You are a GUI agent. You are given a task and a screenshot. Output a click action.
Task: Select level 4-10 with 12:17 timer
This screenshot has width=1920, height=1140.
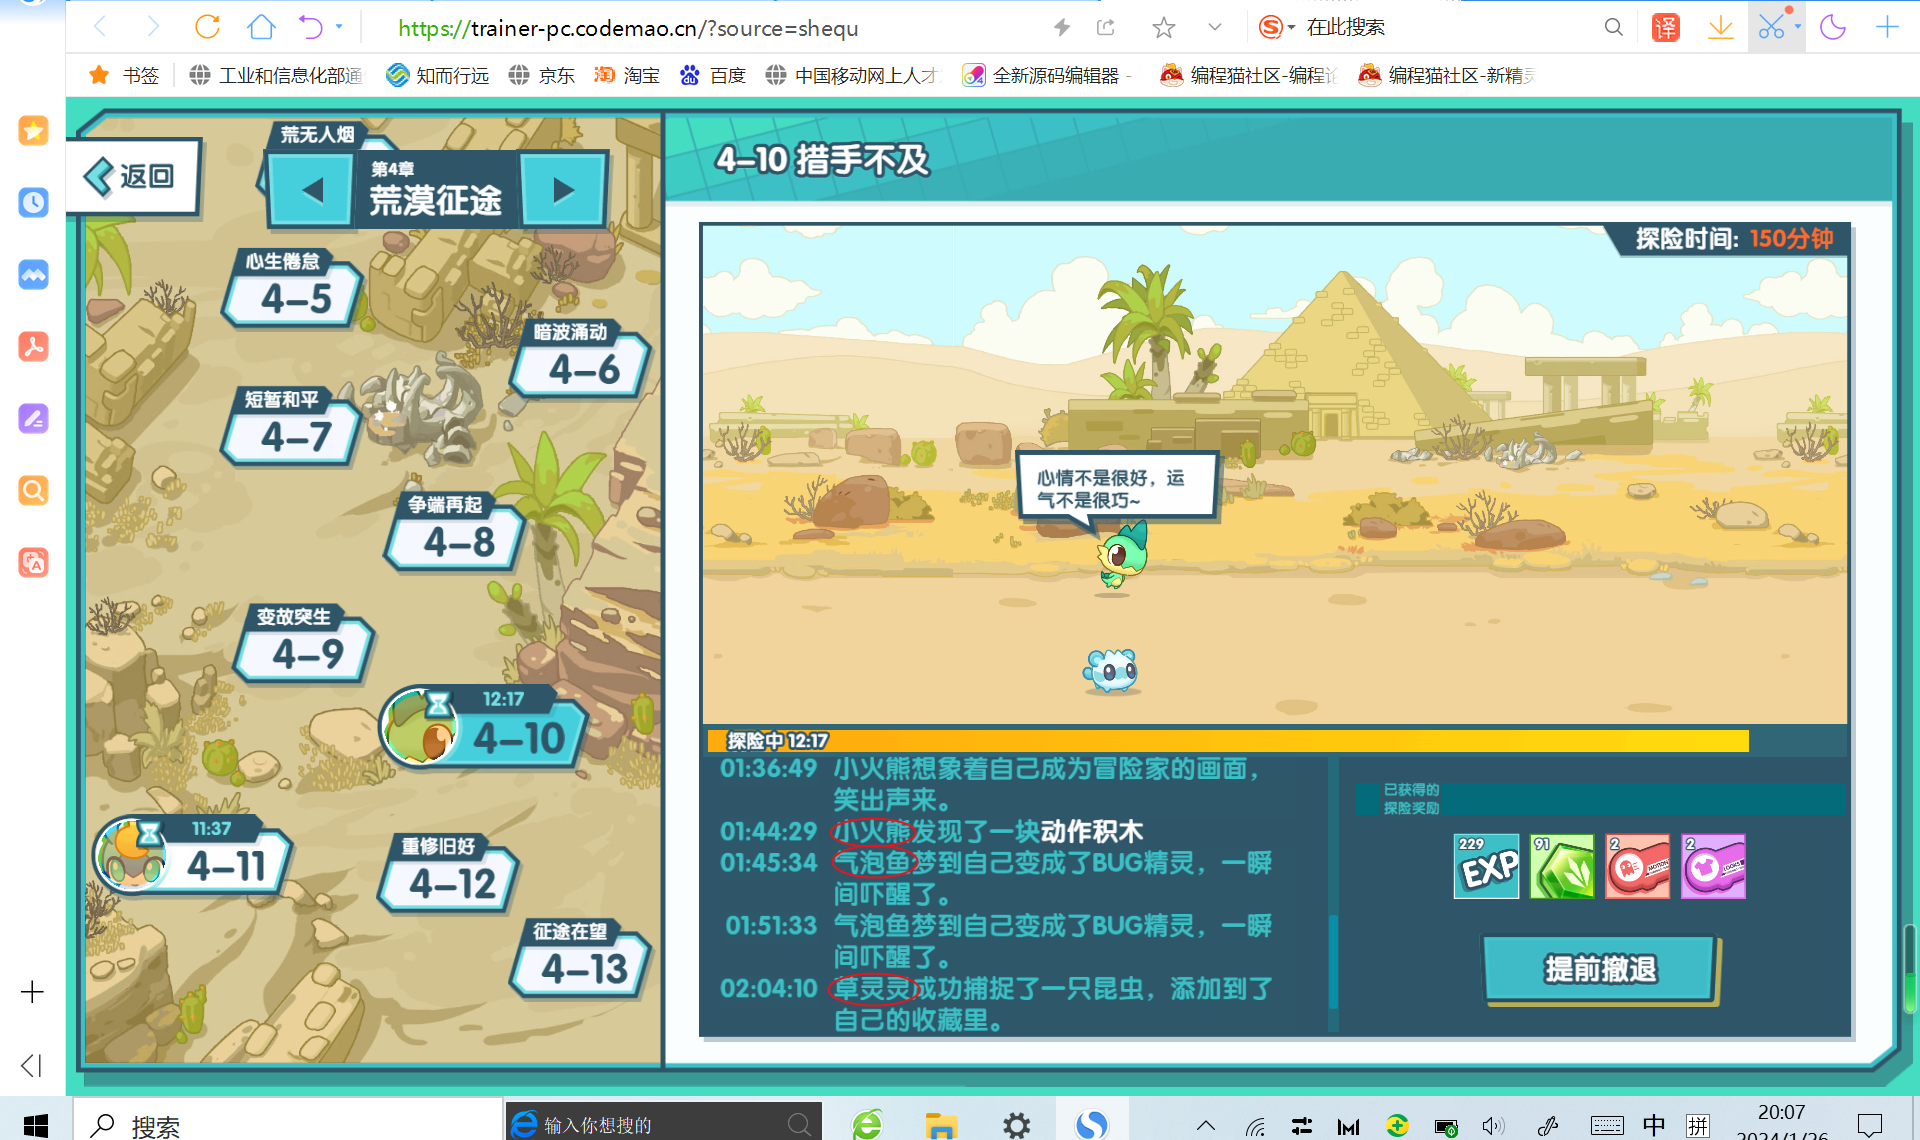(x=484, y=727)
